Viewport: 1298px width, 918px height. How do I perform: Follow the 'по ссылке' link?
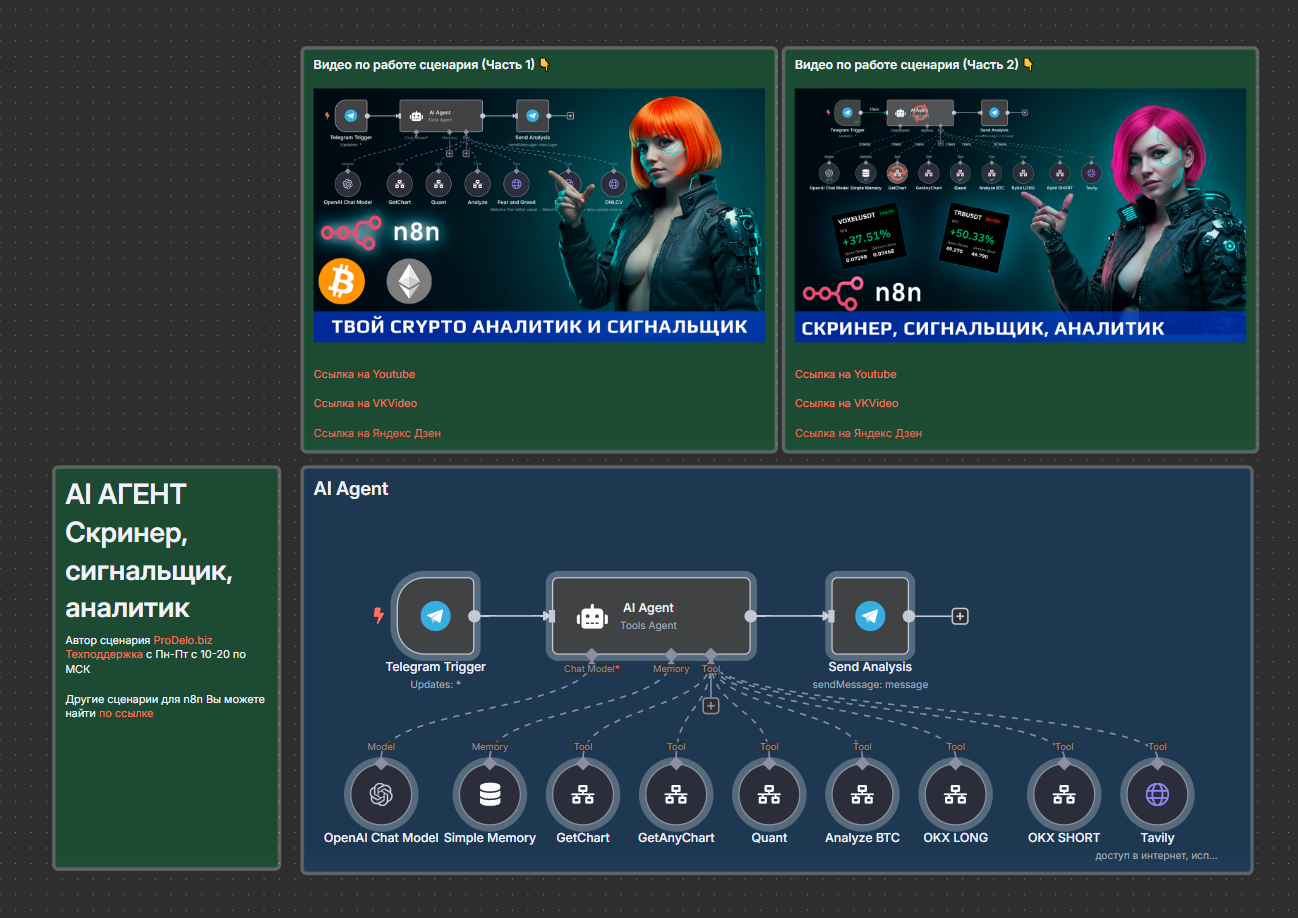pyautogui.click(x=126, y=714)
